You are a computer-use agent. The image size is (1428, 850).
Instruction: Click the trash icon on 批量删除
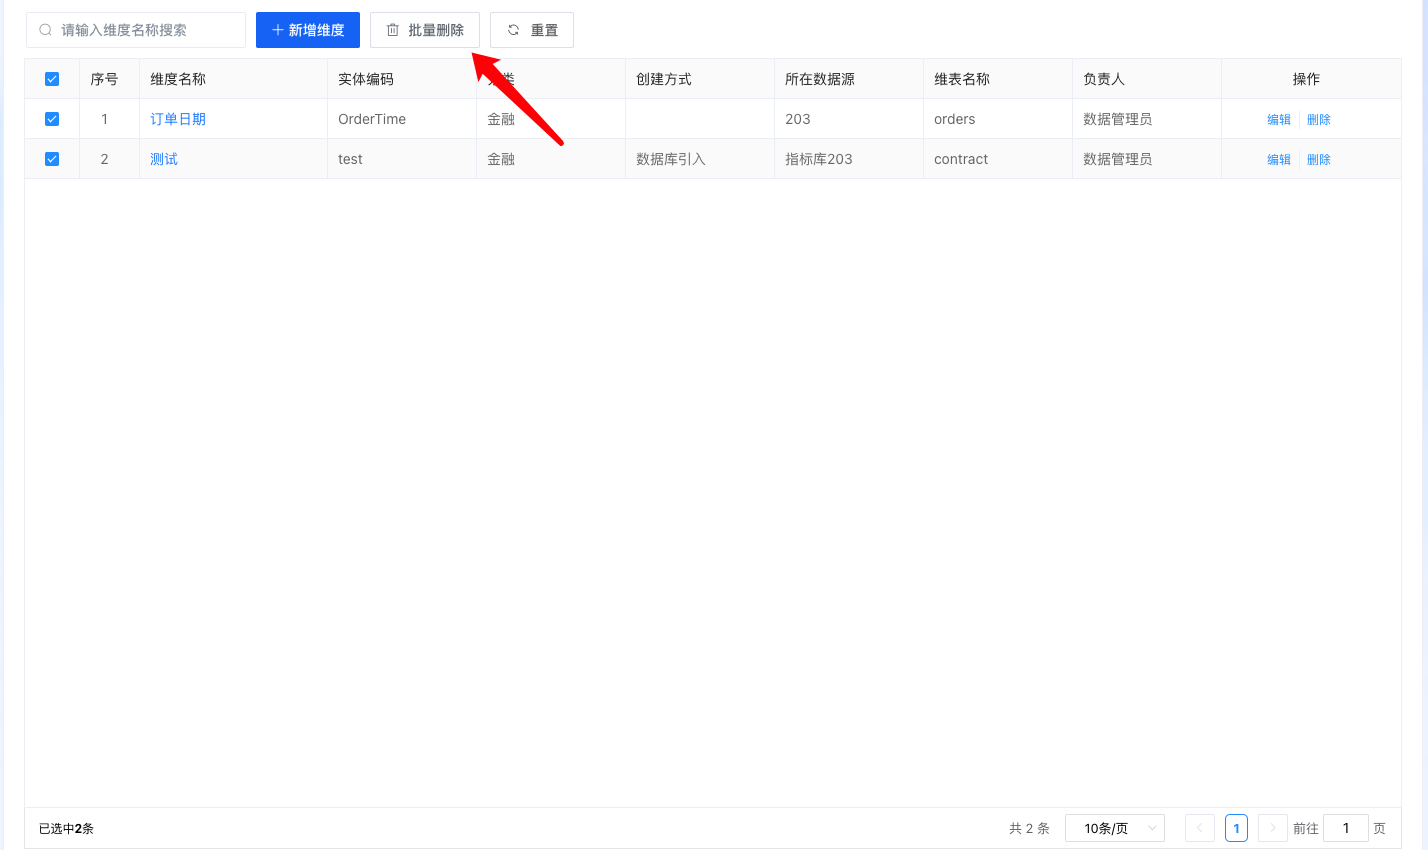pos(393,30)
